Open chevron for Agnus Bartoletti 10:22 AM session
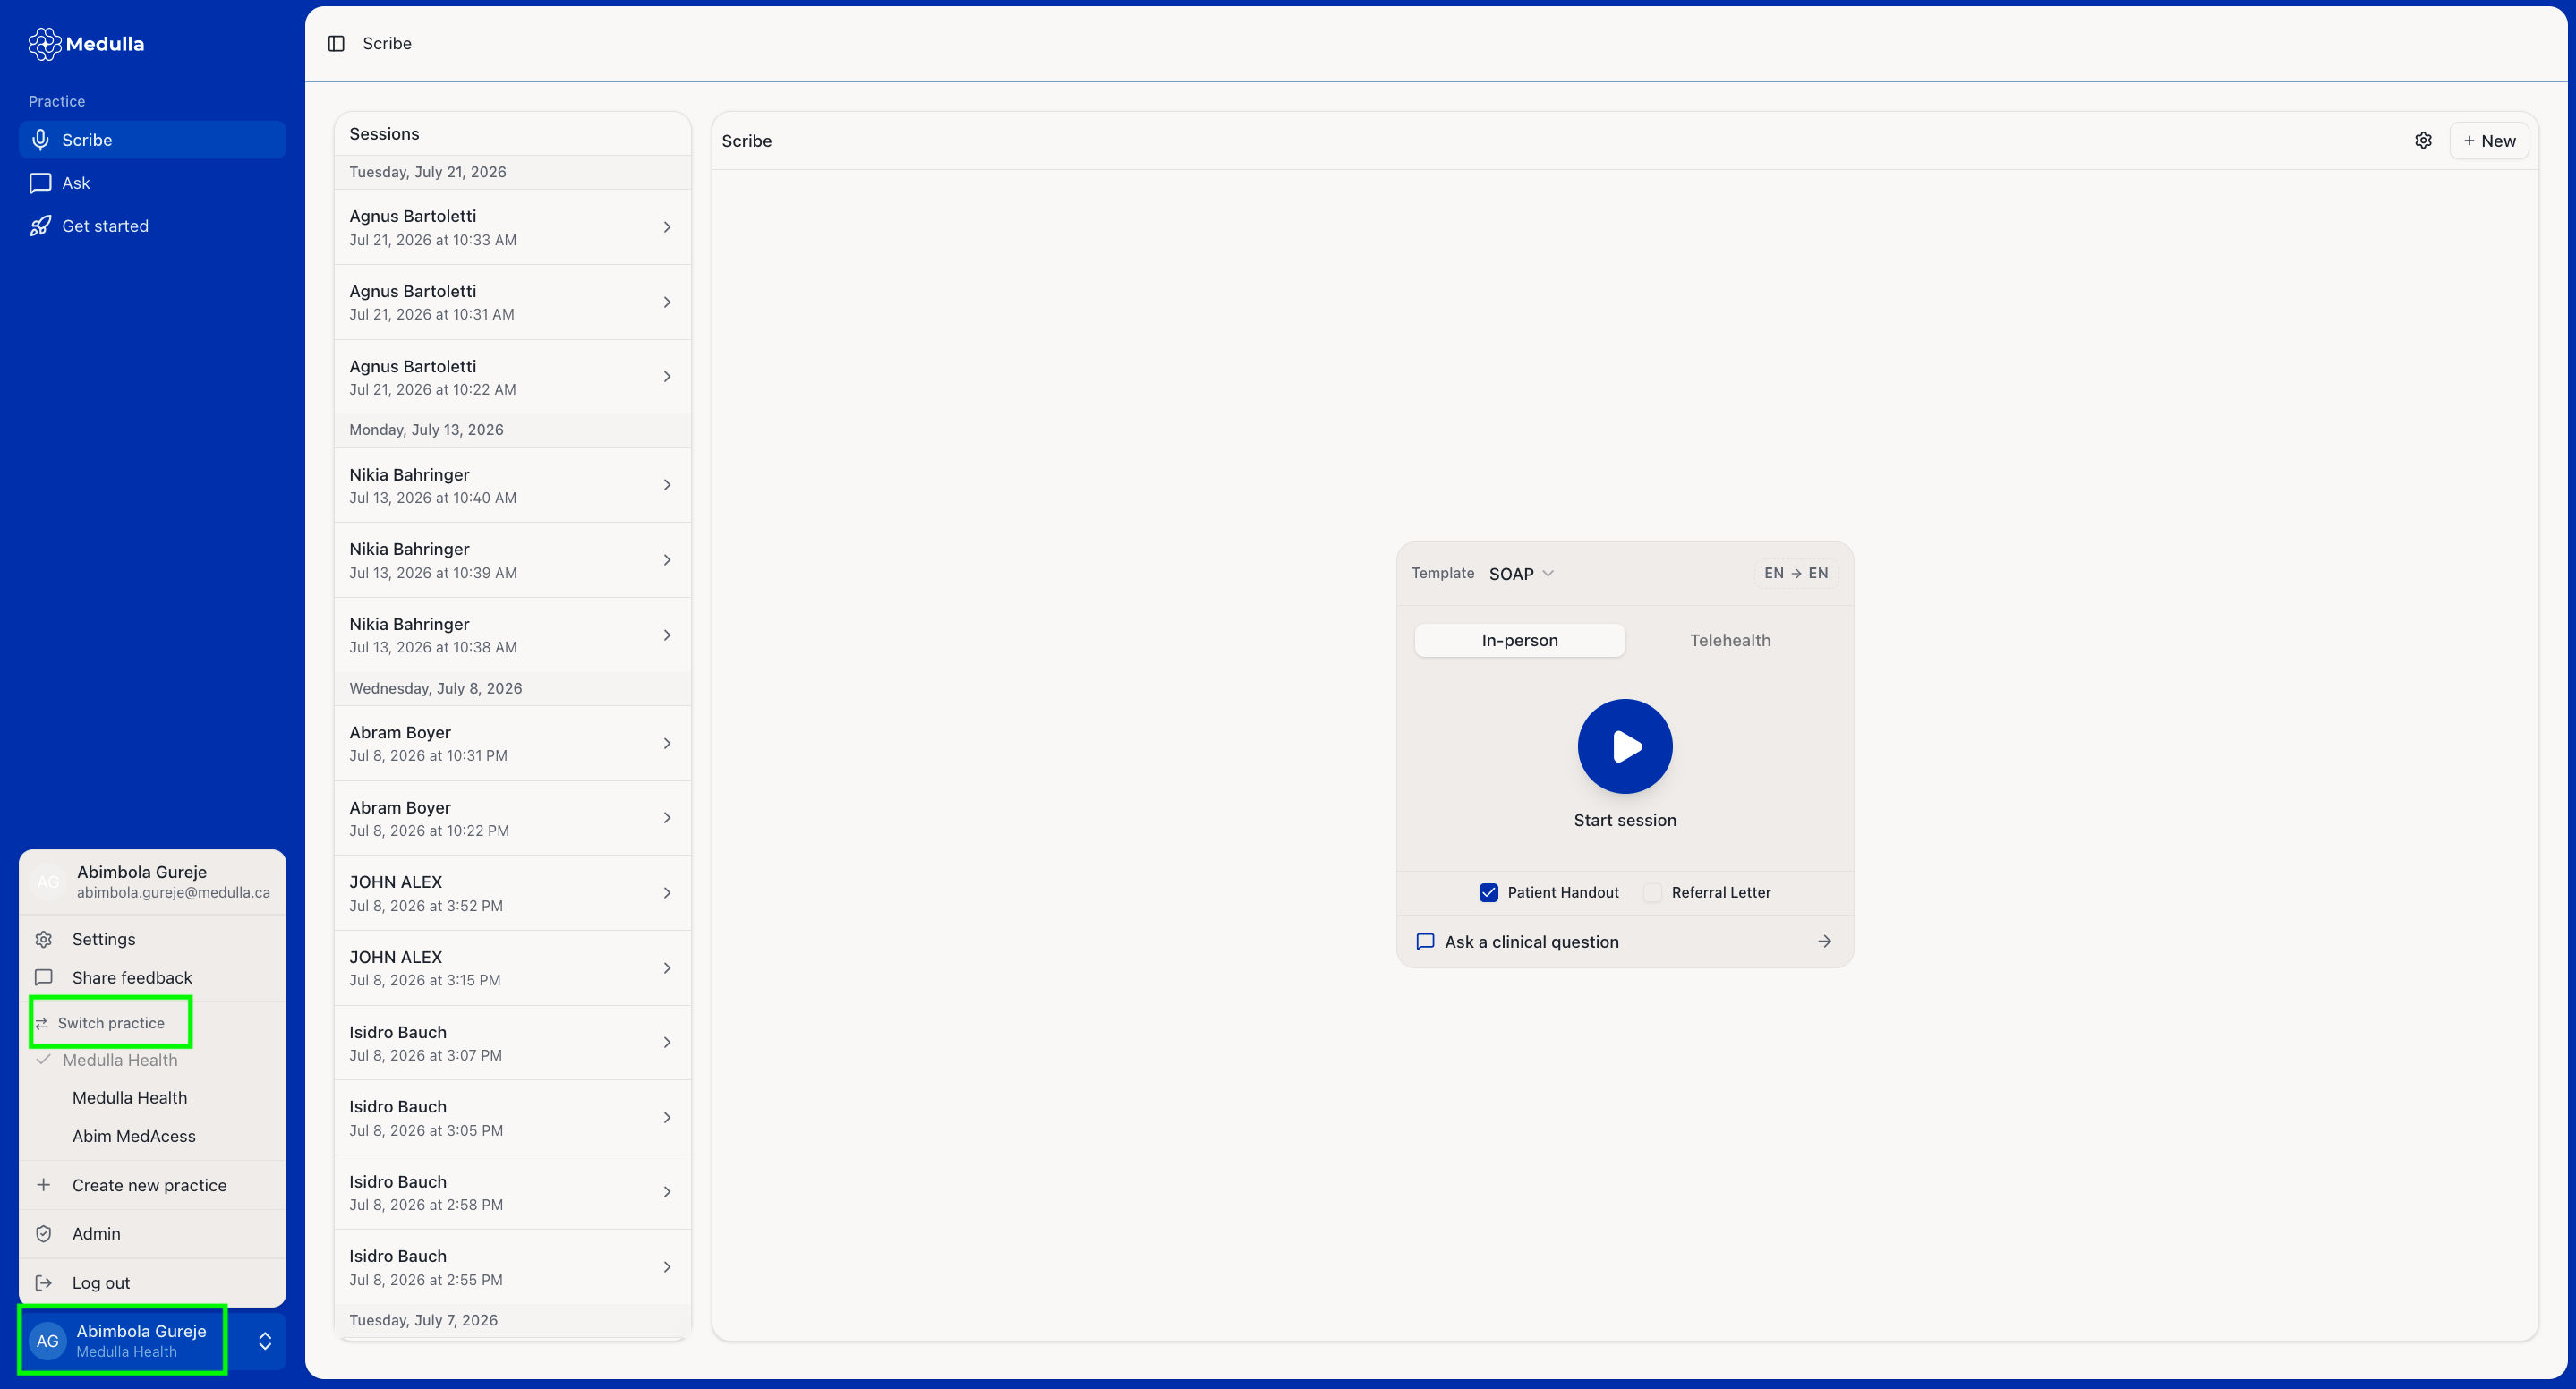 tap(667, 377)
